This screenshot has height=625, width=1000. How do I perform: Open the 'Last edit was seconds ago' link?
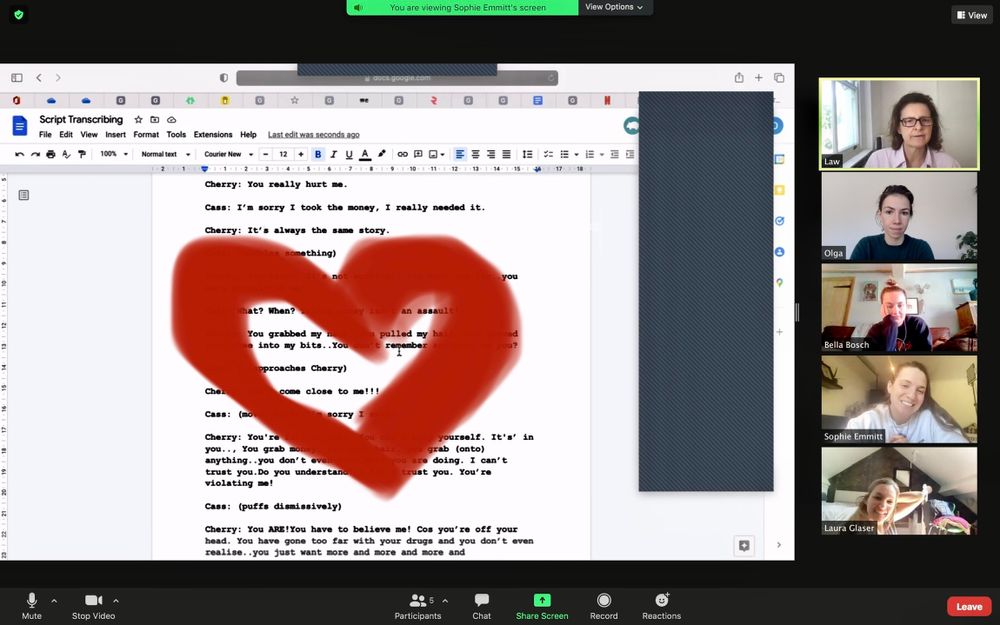313,135
